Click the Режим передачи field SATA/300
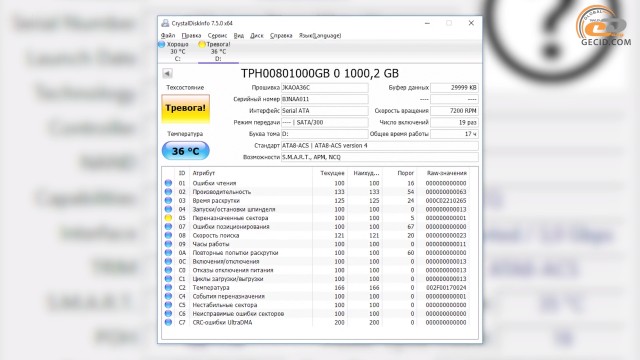Screen dimensions: 640x360 pyautogui.click(x=325, y=122)
